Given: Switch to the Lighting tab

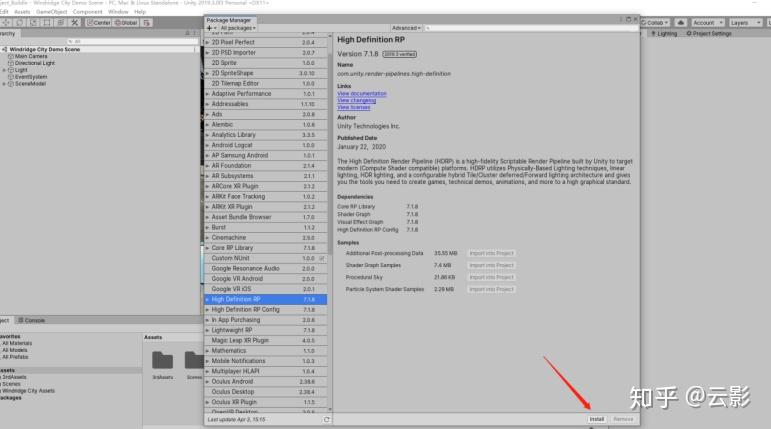Looking at the screenshot, I should [x=664, y=33].
